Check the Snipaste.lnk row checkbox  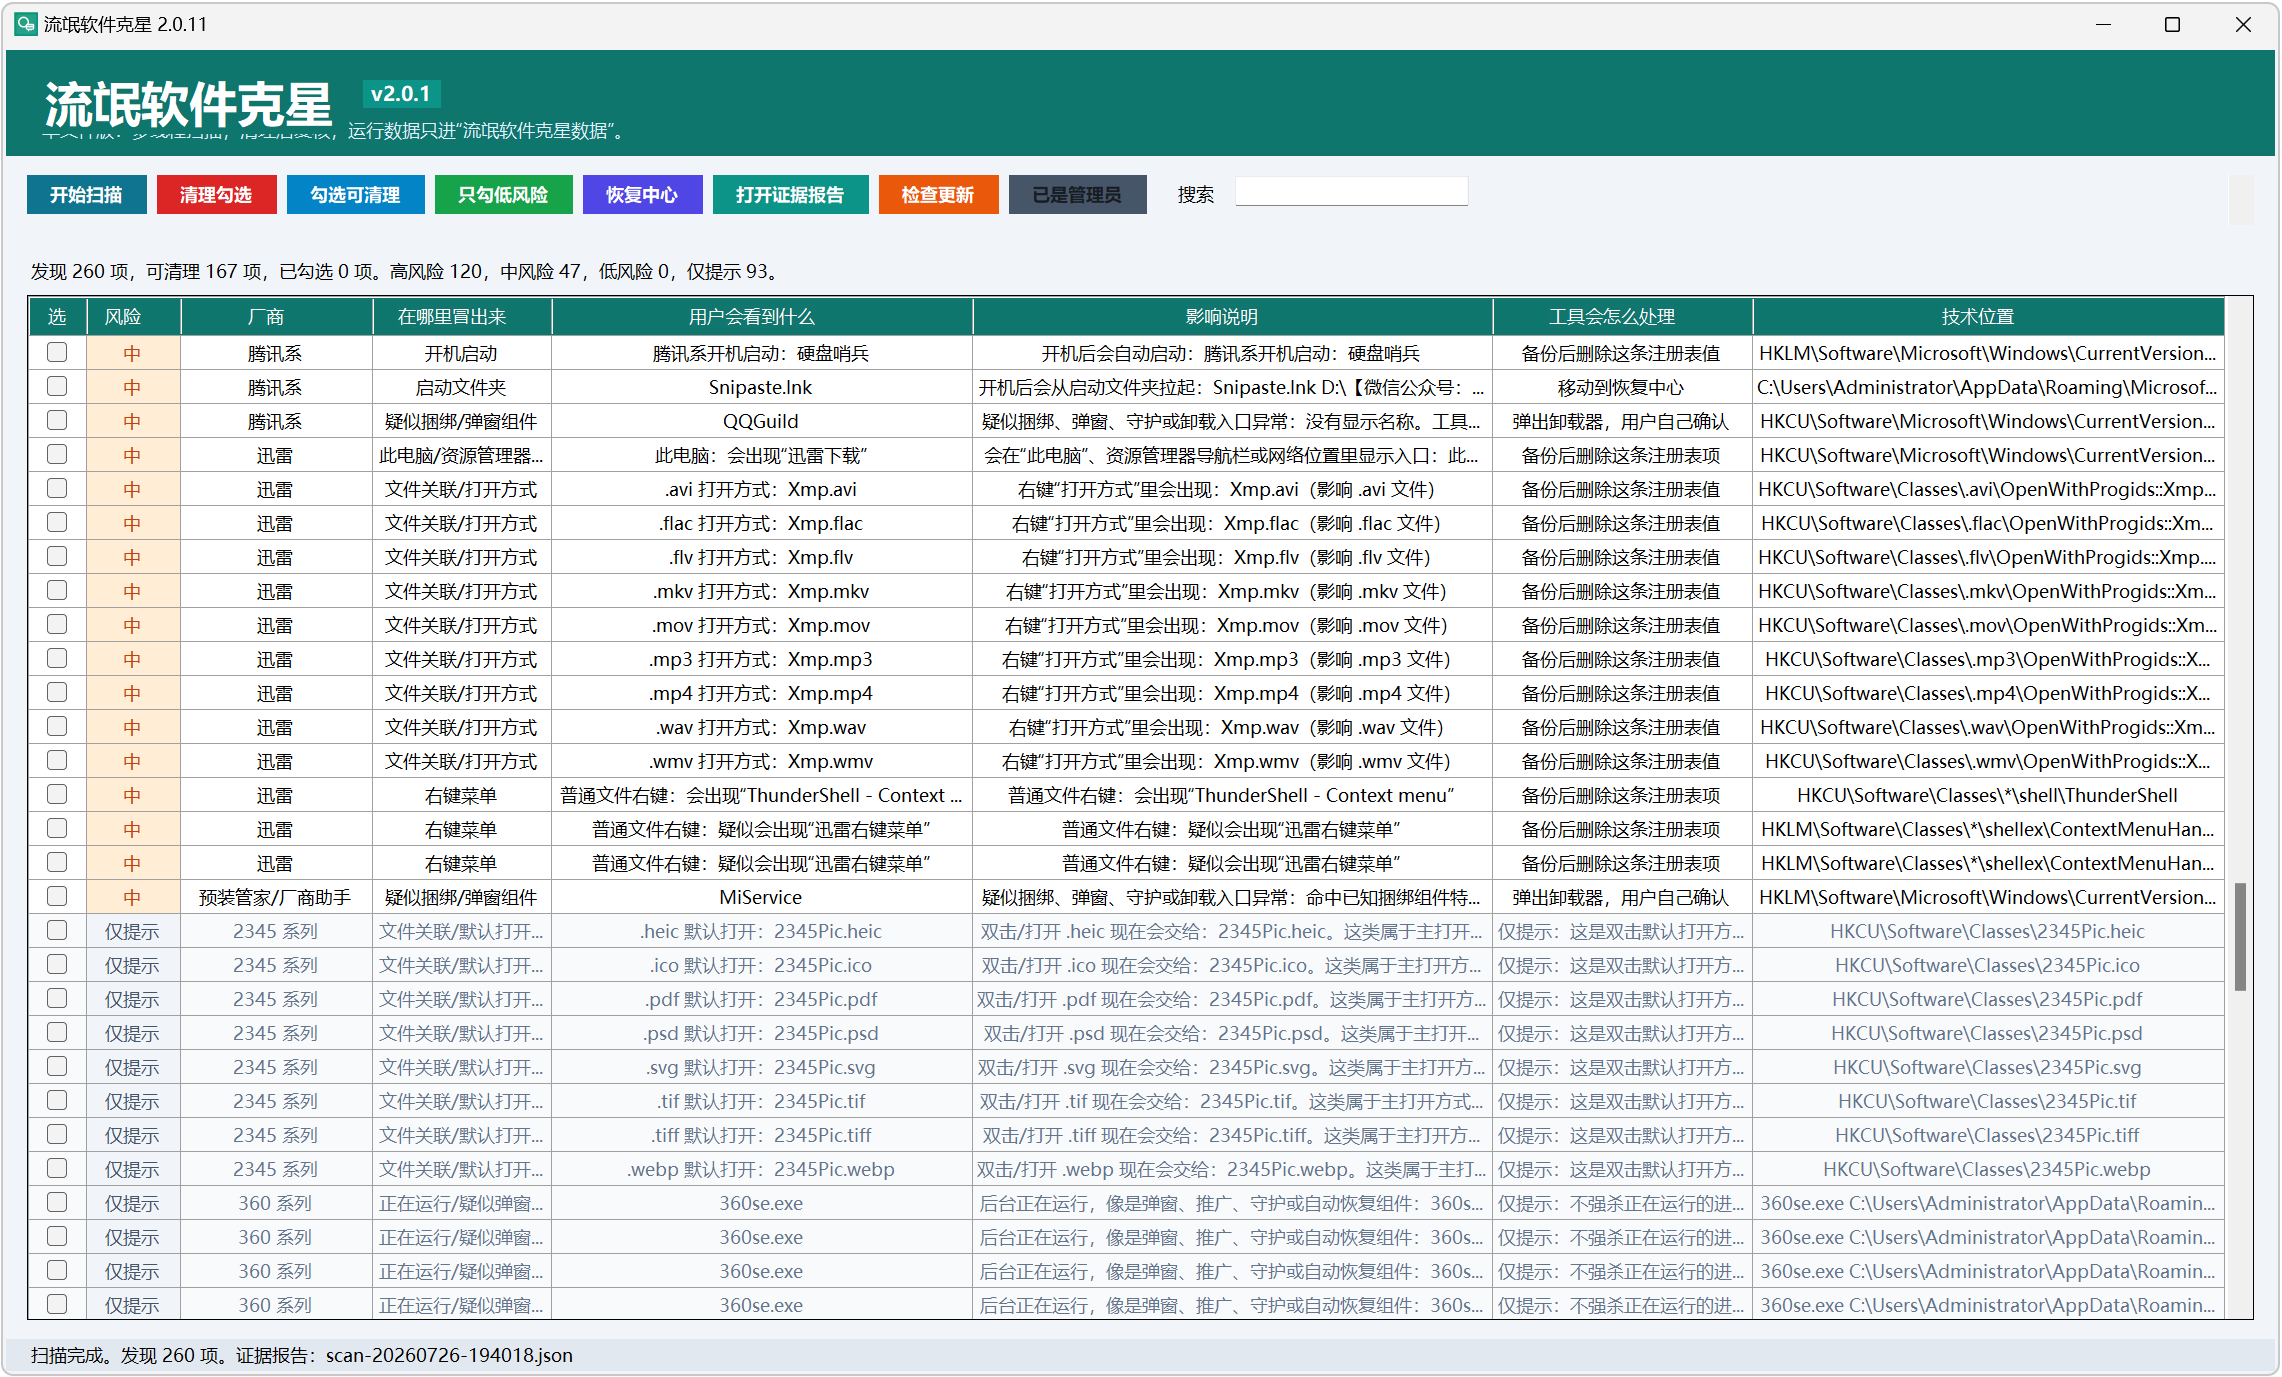pos(57,387)
